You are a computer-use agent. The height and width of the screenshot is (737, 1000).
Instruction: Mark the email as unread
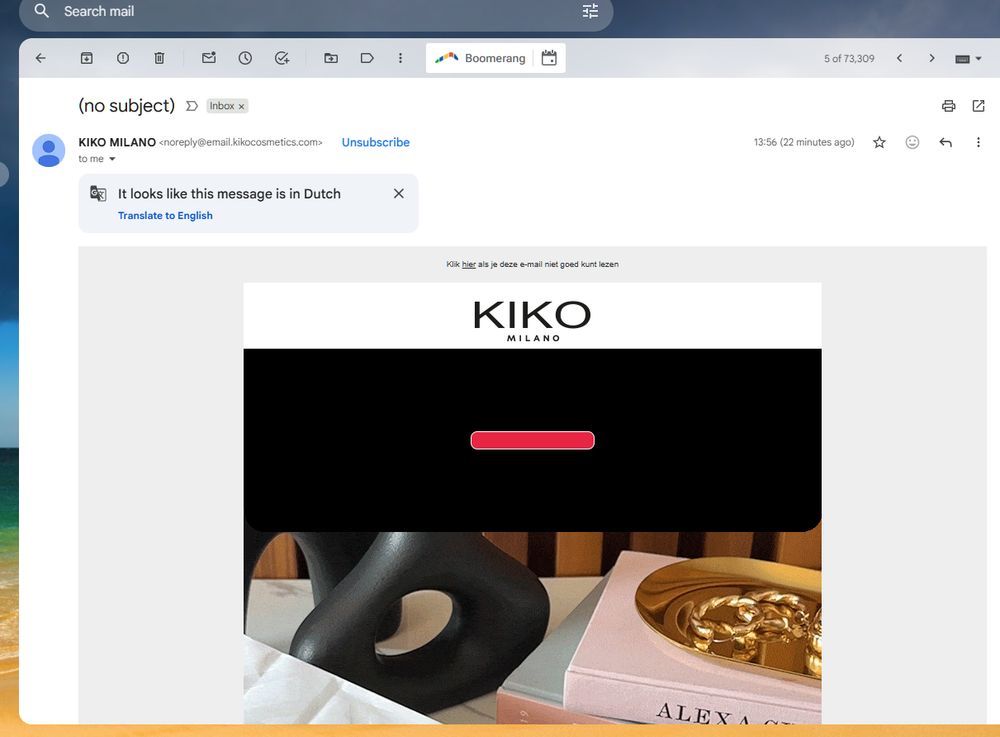[209, 58]
